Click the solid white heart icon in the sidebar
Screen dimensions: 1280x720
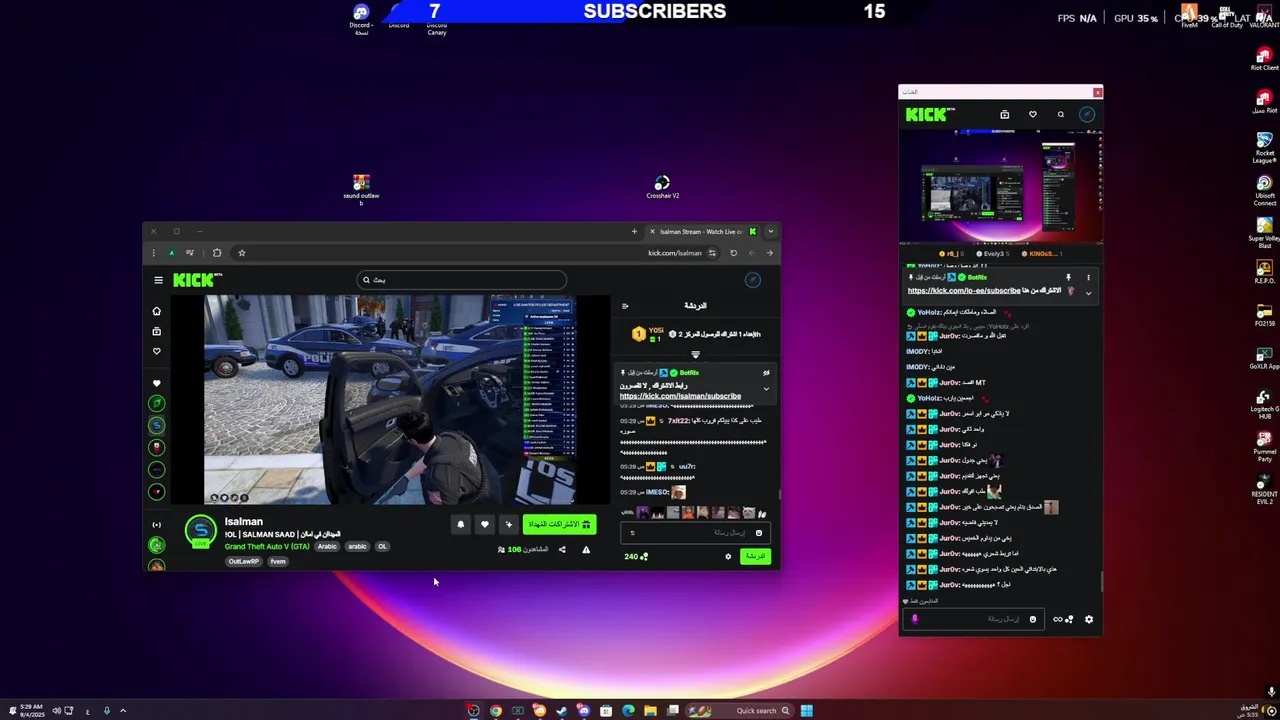(156, 383)
